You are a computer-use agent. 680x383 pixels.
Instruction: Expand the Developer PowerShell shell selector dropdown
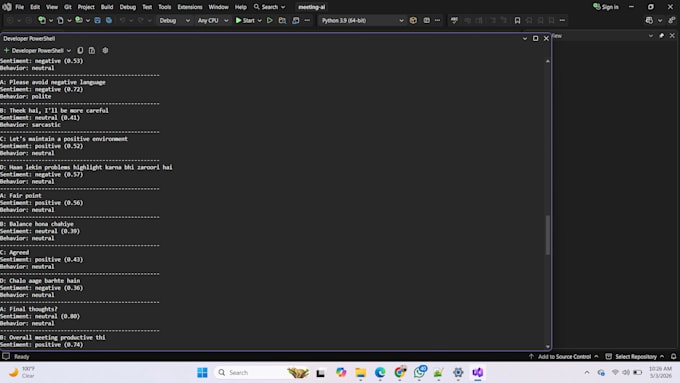click(69, 51)
